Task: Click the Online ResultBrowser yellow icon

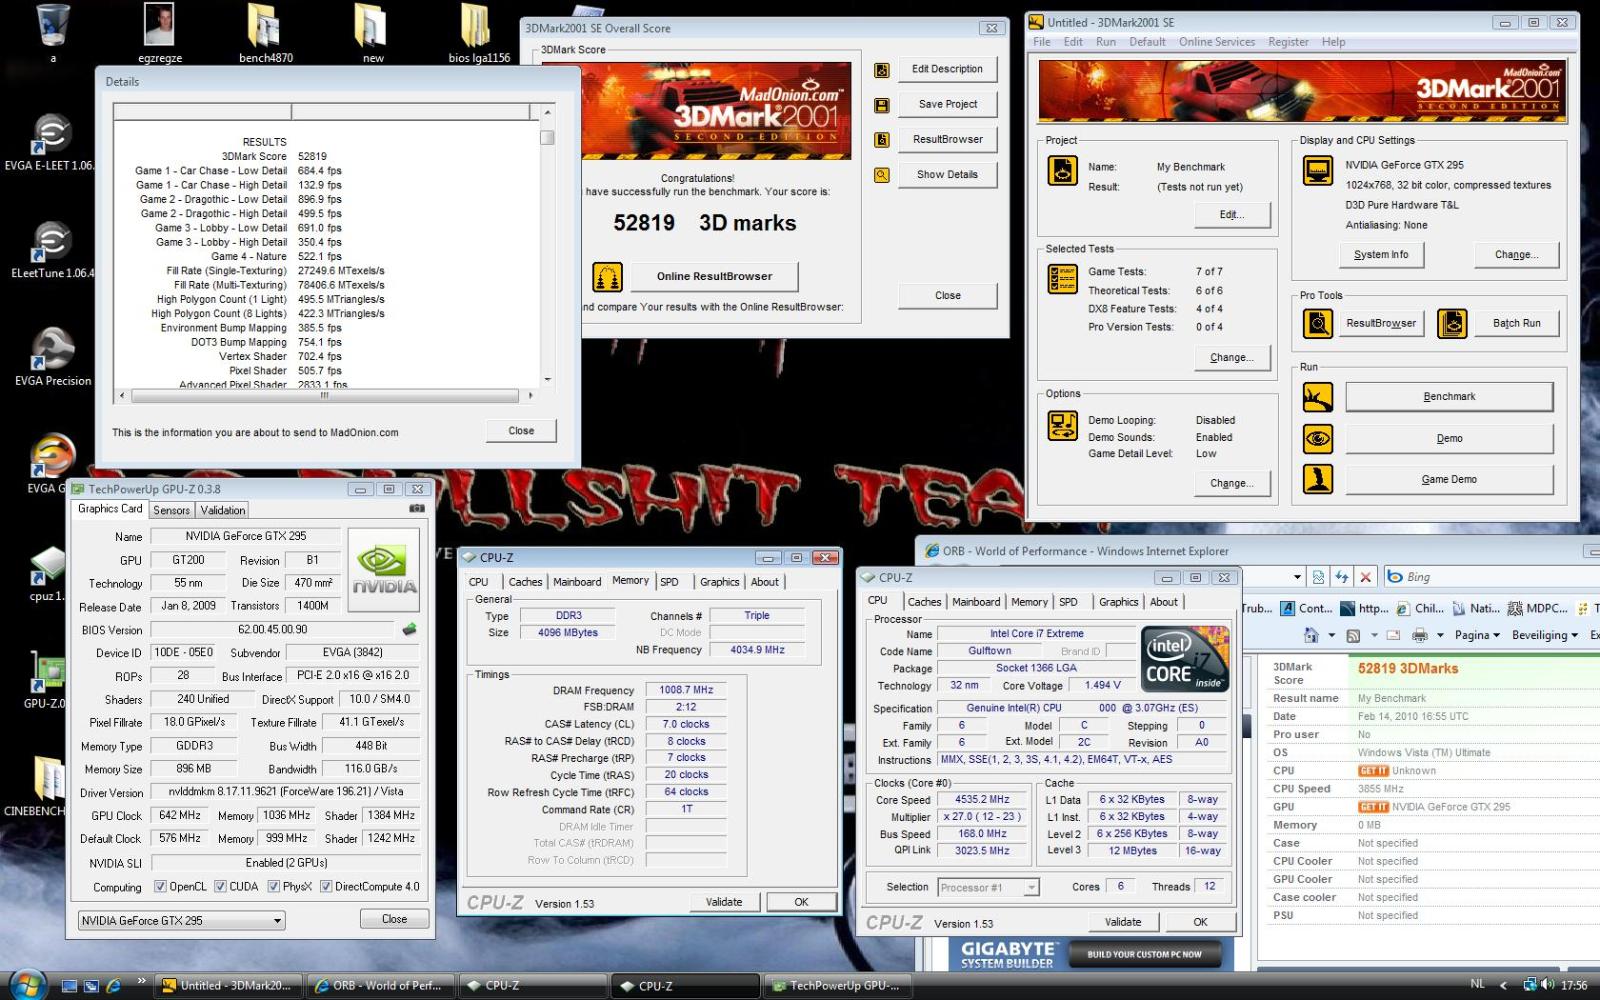Action: [607, 277]
